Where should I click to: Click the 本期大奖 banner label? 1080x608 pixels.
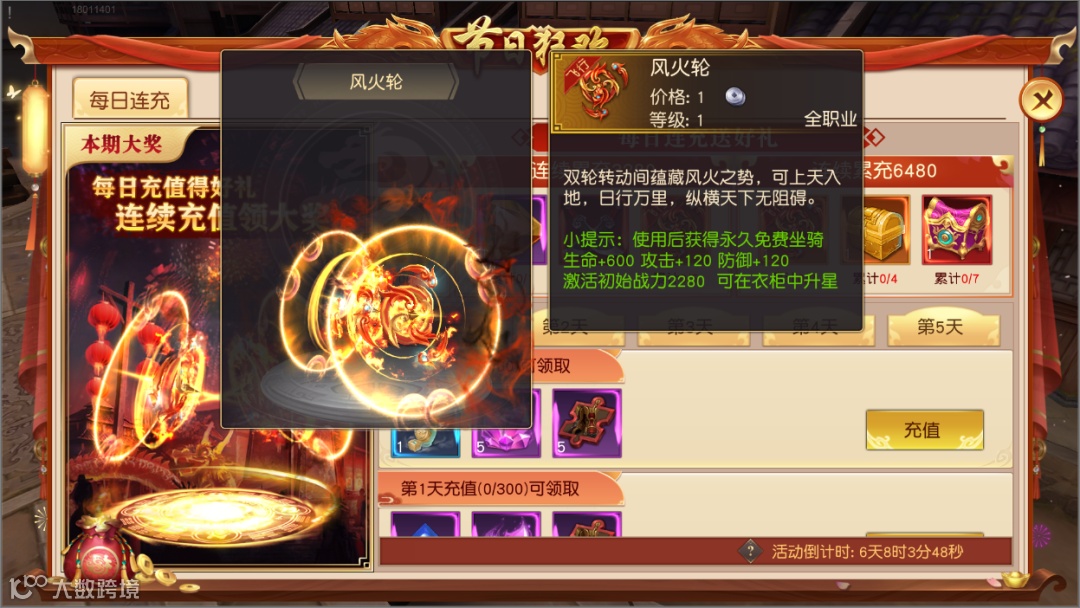122,144
